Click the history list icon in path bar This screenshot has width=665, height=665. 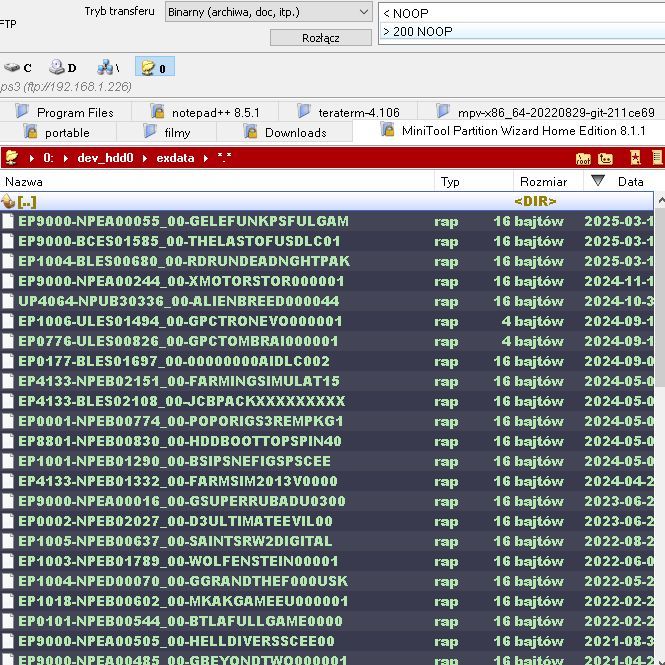click(x=657, y=158)
